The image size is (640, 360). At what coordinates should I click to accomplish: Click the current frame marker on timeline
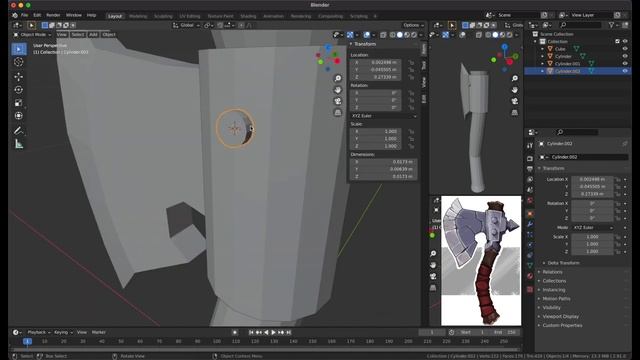(27, 341)
